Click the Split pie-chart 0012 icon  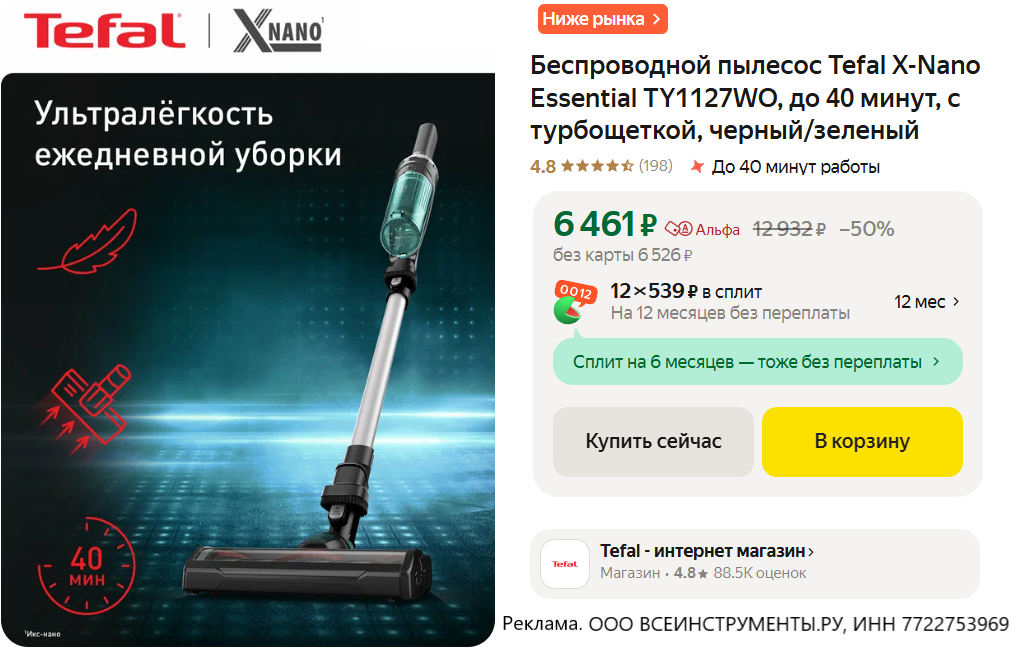pos(574,302)
